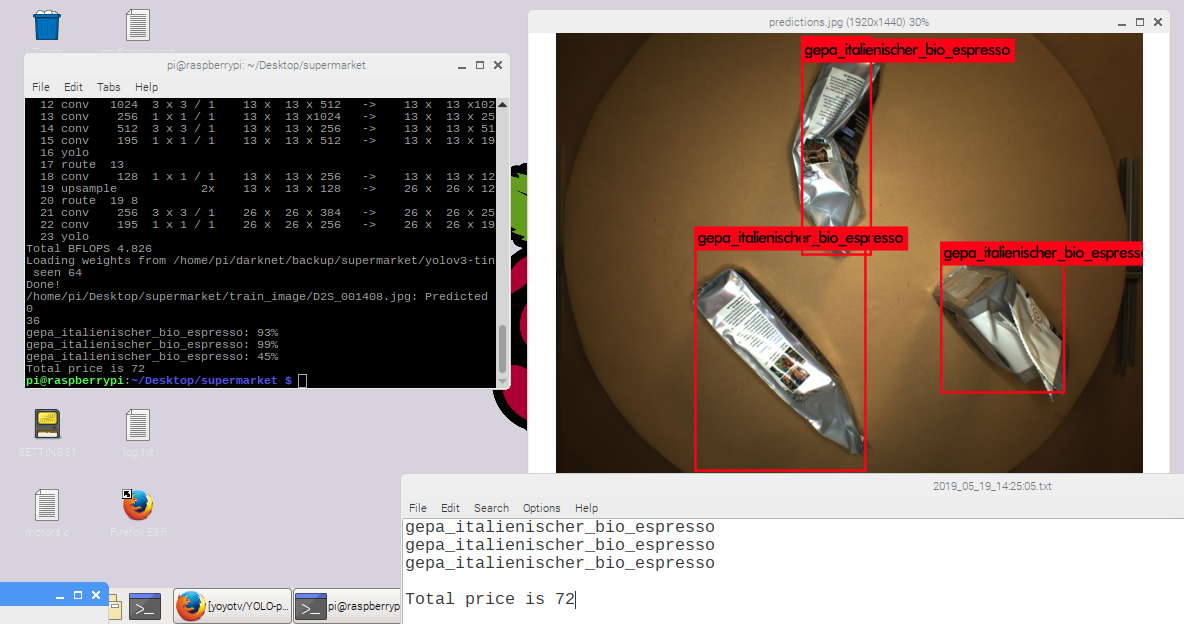The width and height of the screenshot is (1184, 624).
Task: Click the espresso 99% line in the terminal
Action: tap(152, 344)
